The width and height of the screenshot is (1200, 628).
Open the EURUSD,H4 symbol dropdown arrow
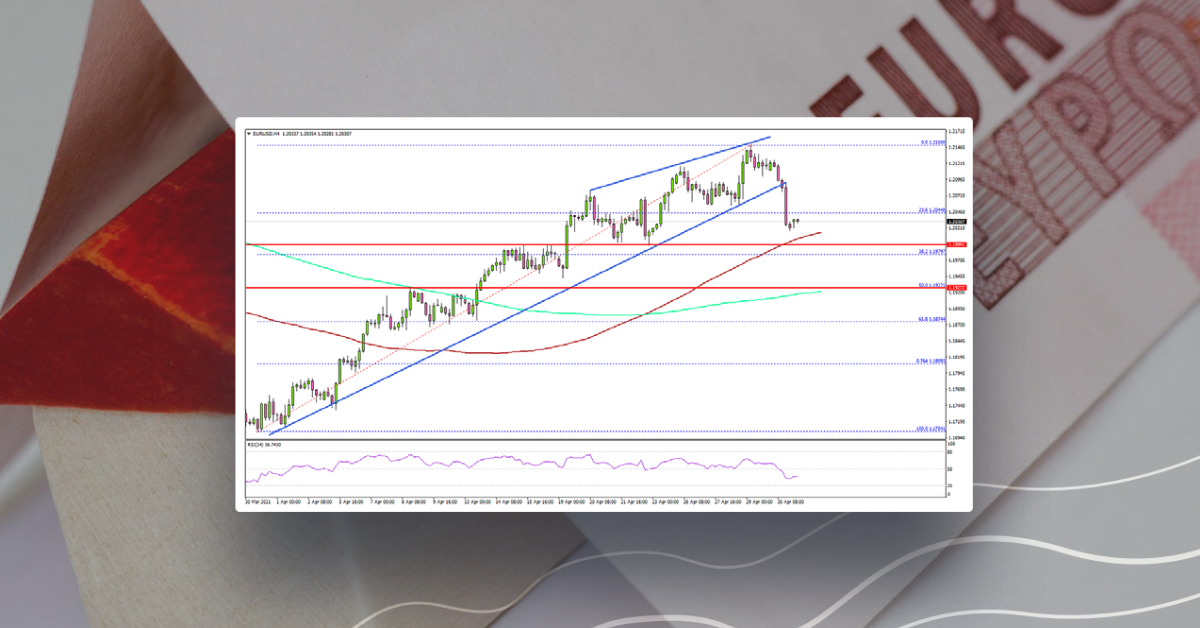(248, 130)
